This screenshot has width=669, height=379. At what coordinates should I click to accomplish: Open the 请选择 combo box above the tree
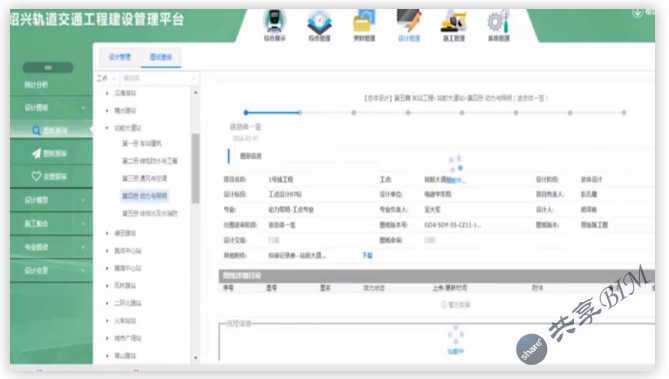[159, 78]
